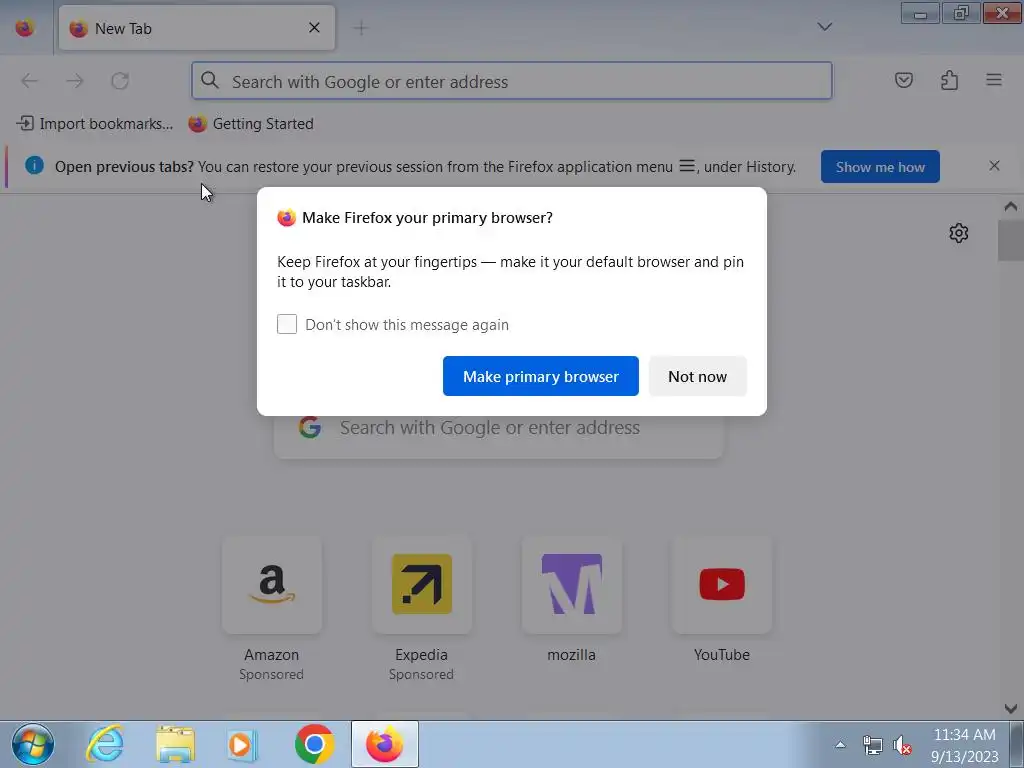Click the page Google search box
The image size is (1024, 768).
(x=498, y=428)
